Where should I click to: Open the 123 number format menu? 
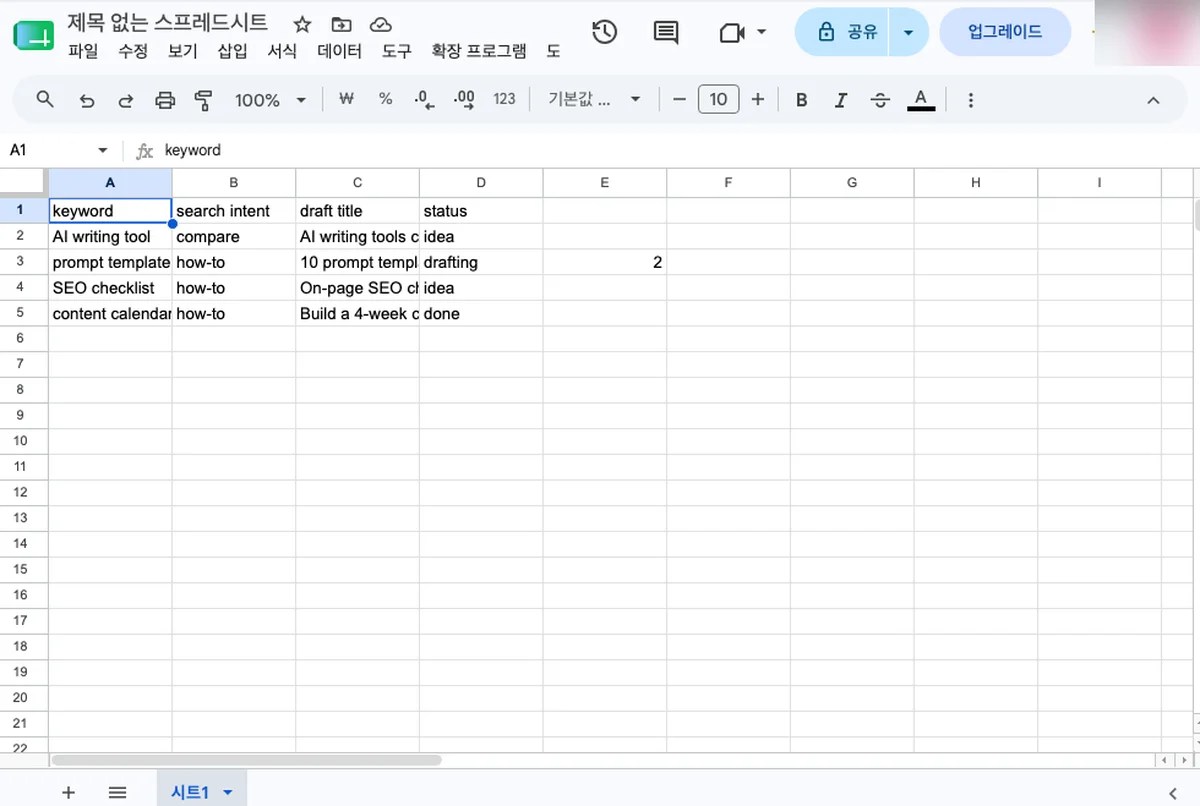click(x=504, y=99)
